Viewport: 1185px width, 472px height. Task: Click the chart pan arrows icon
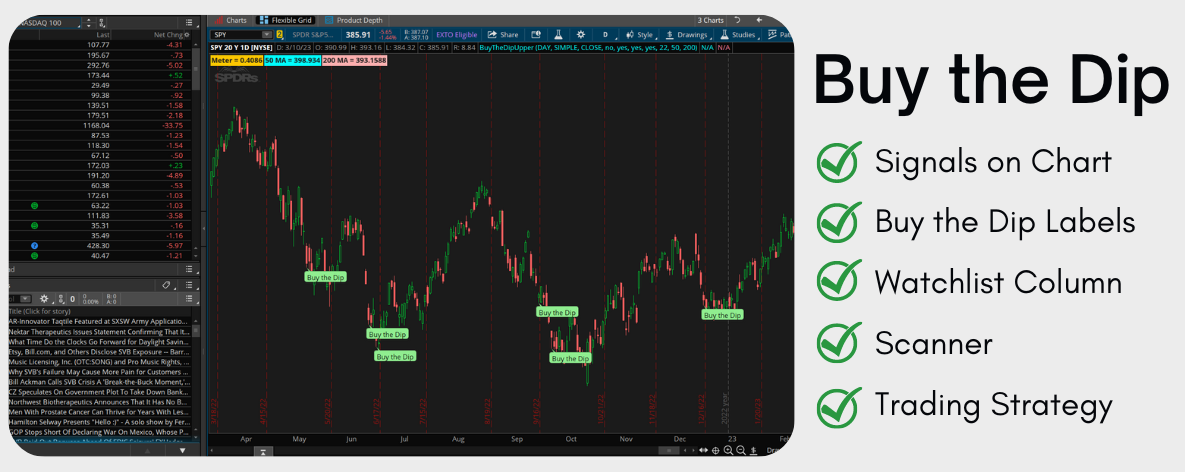click(704, 450)
